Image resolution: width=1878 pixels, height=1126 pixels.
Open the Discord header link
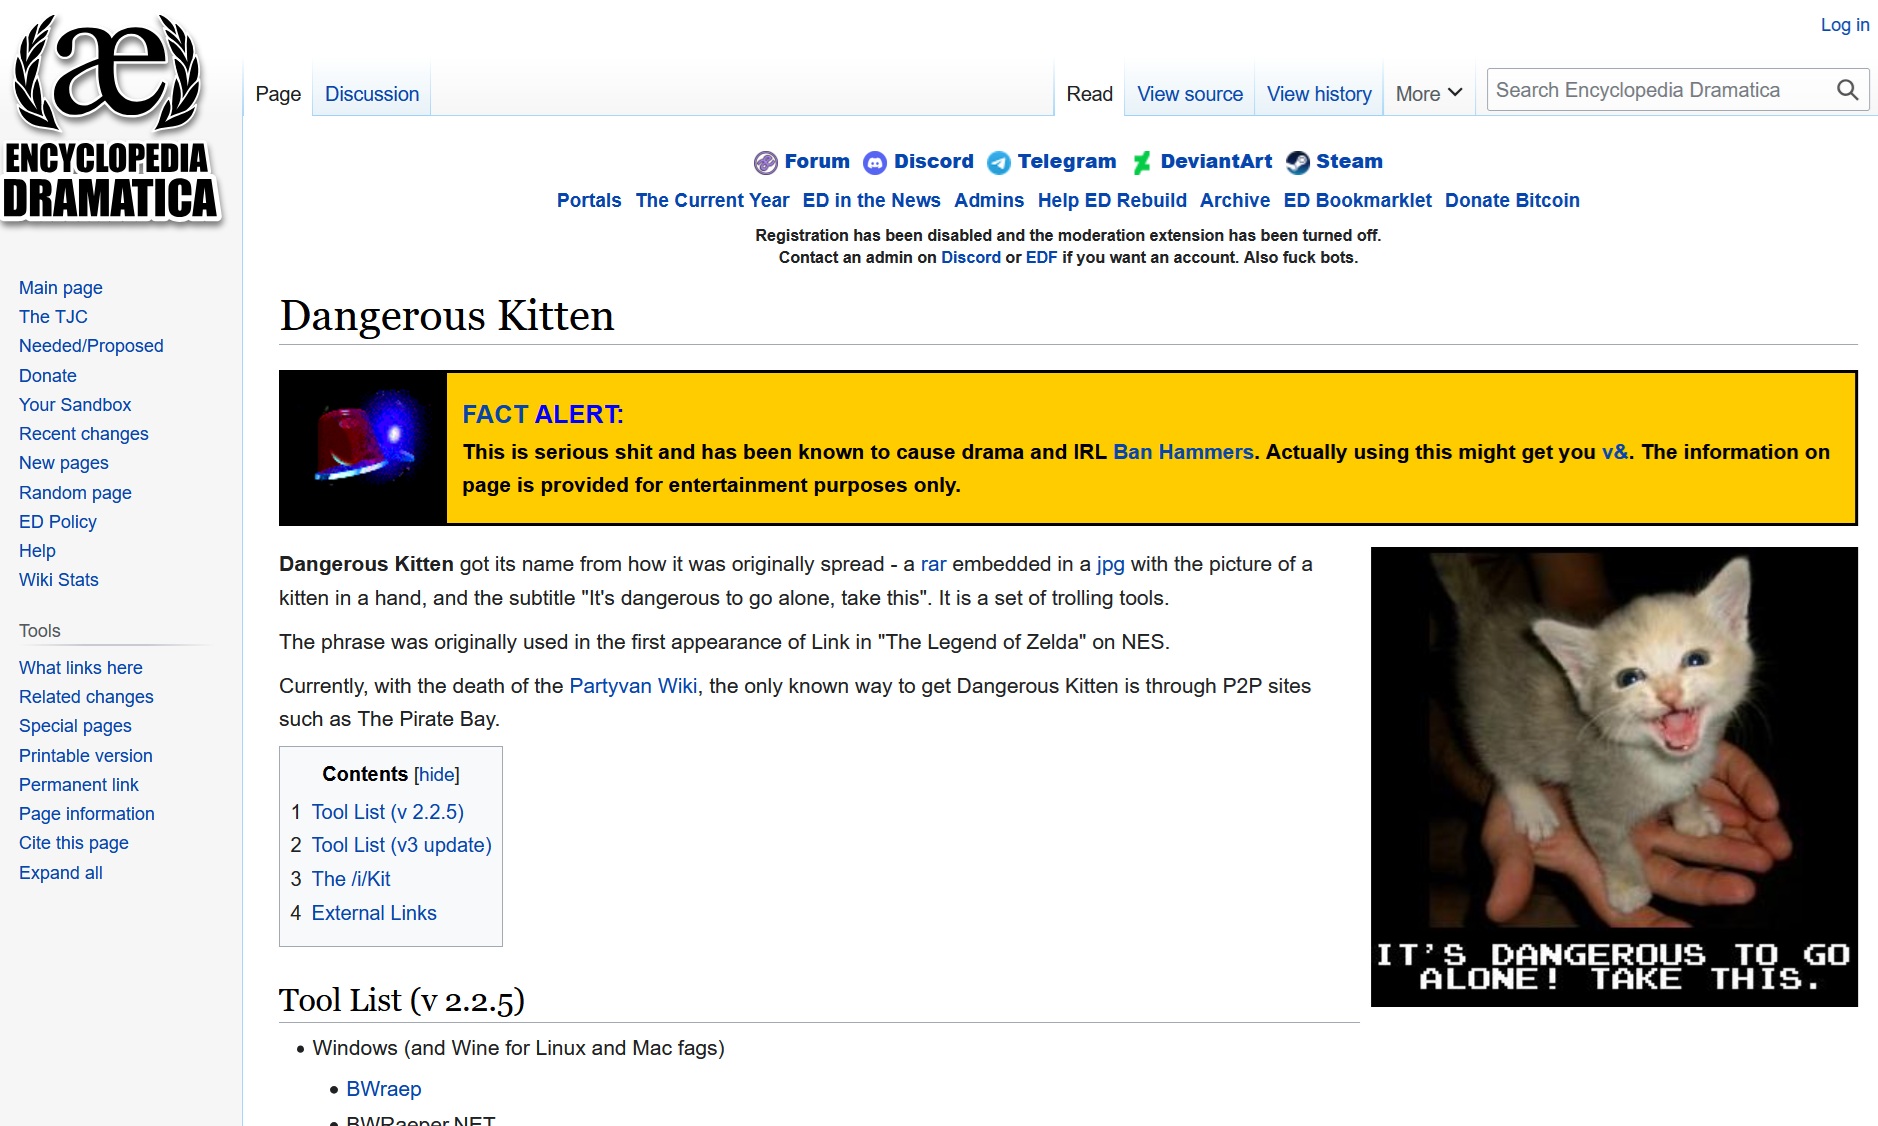(x=934, y=161)
